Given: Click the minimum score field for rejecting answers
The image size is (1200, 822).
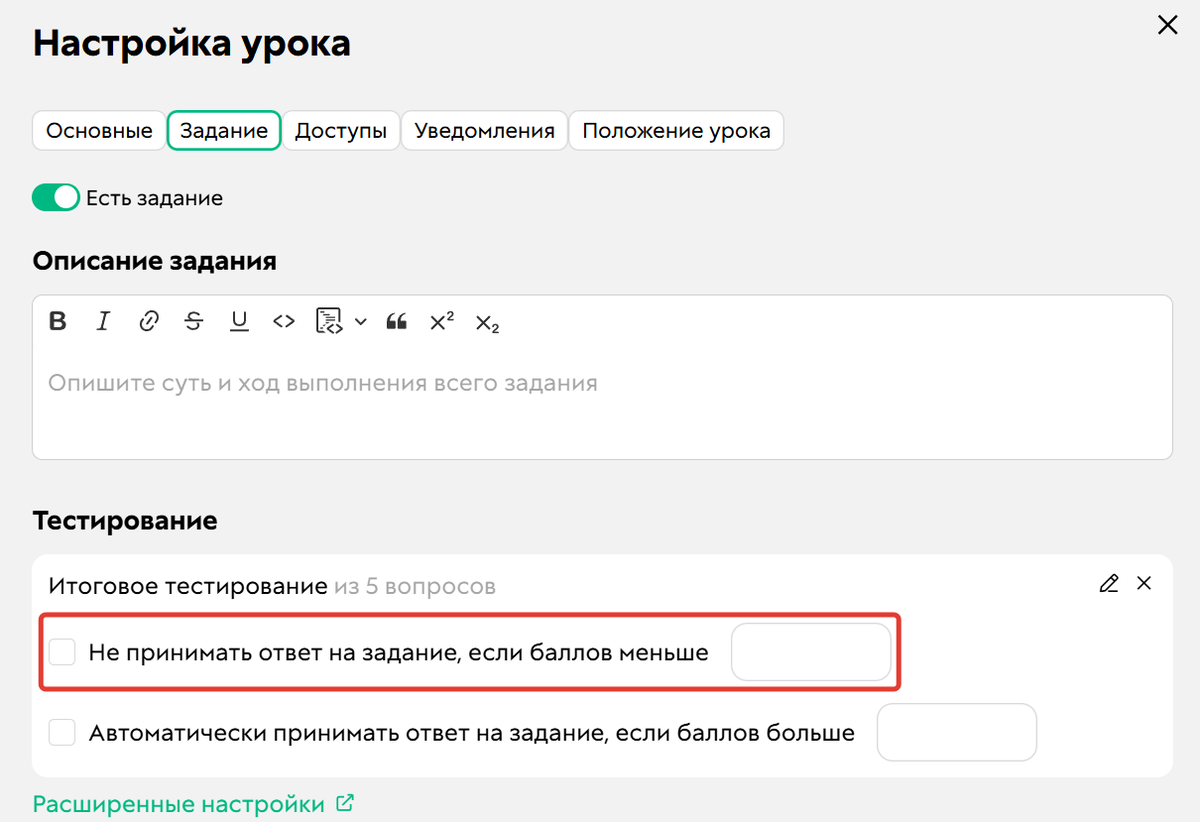Looking at the screenshot, I should tap(811, 652).
